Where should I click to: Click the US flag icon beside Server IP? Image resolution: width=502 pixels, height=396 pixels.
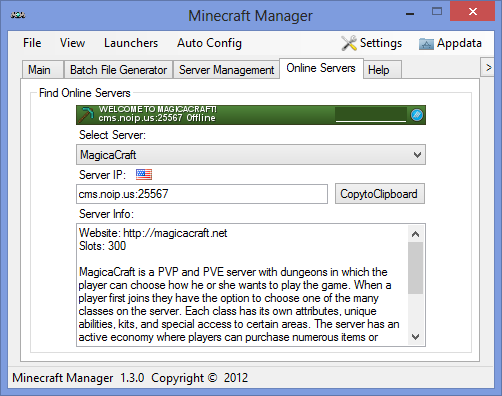[144, 174]
